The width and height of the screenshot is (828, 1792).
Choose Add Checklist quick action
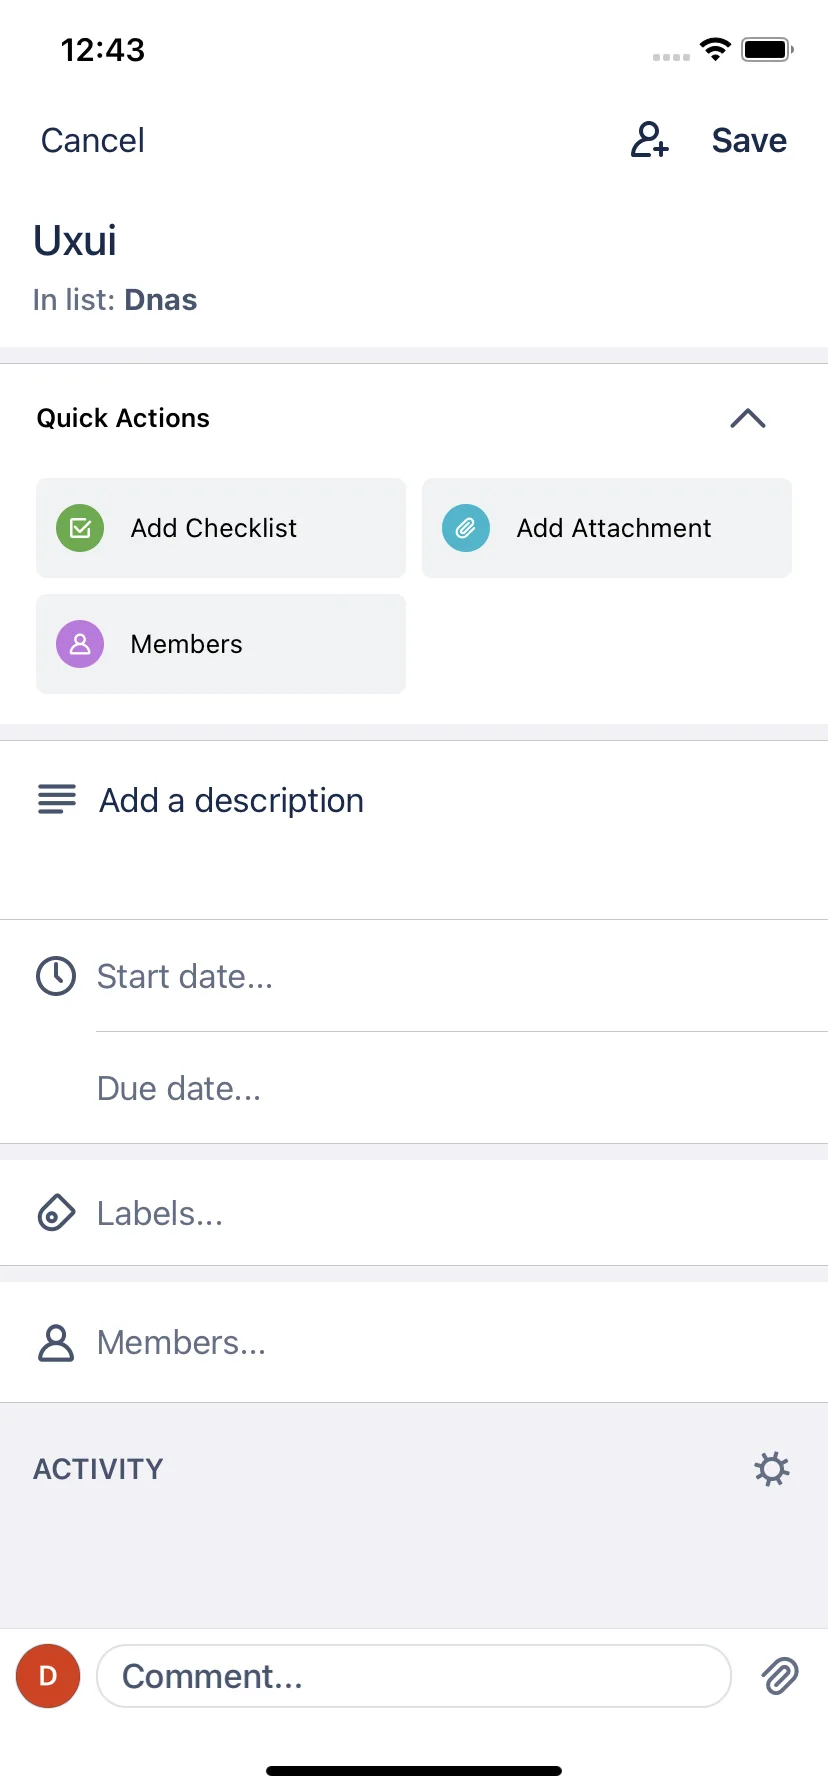pos(221,528)
